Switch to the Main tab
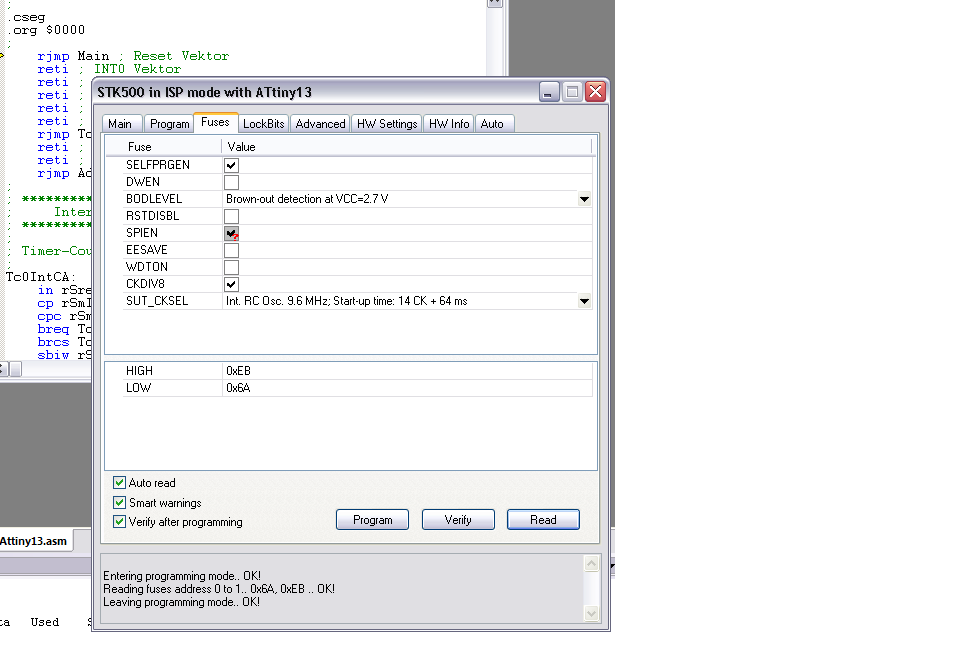The height and width of the screenshot is (648, 972). 120,124
